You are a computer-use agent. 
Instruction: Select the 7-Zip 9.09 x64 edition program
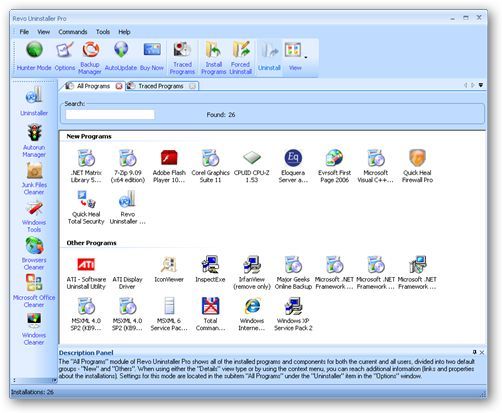point(128,166)
